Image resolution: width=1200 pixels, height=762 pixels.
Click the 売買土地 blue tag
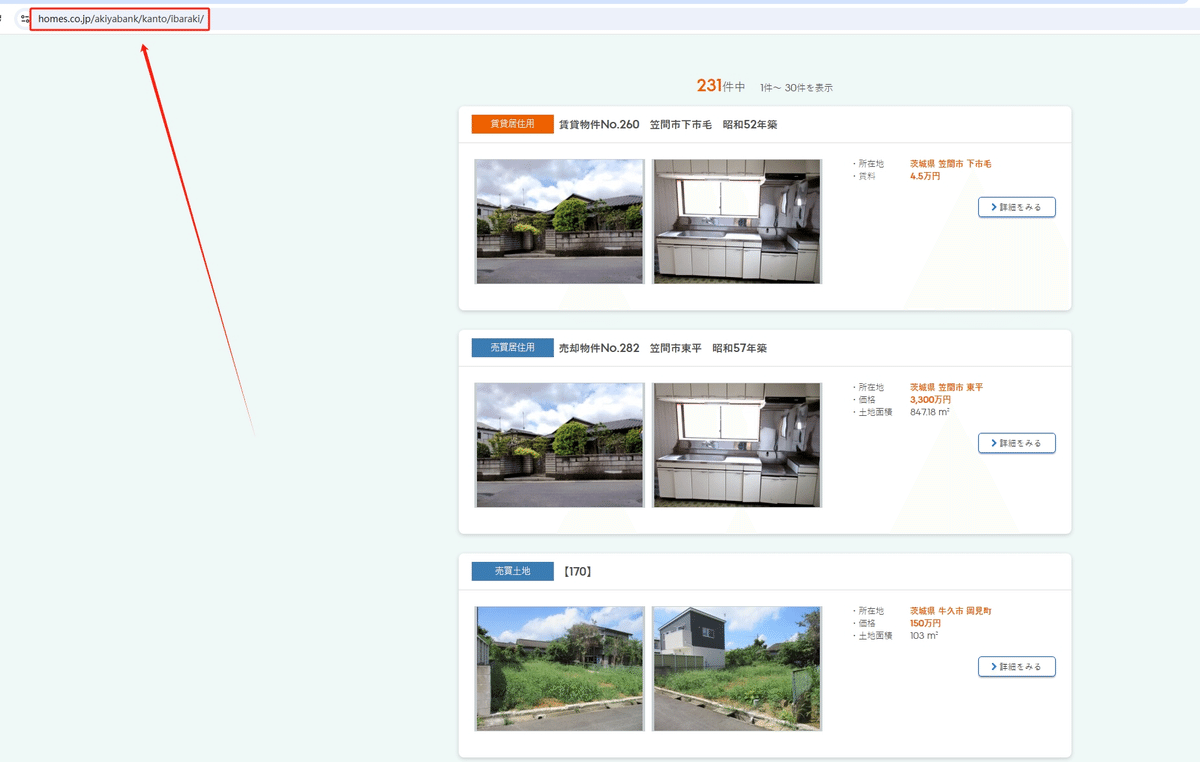tap(512, 571)
